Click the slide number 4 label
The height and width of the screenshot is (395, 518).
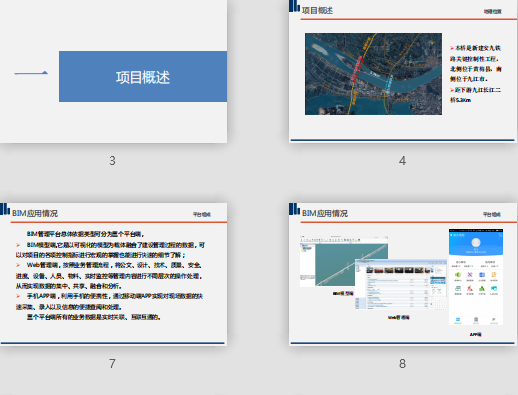pyautogui.click(x=402, y=161)
